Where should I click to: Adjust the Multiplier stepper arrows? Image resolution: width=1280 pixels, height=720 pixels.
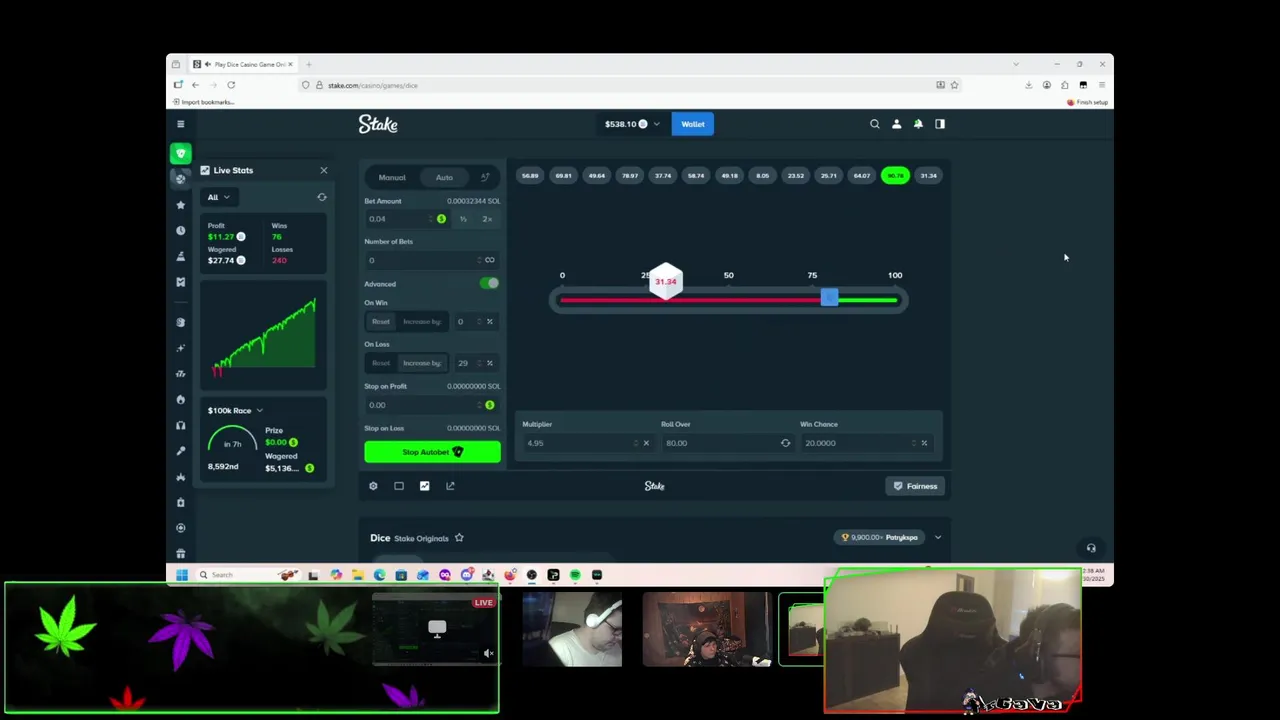coord(635,443)
